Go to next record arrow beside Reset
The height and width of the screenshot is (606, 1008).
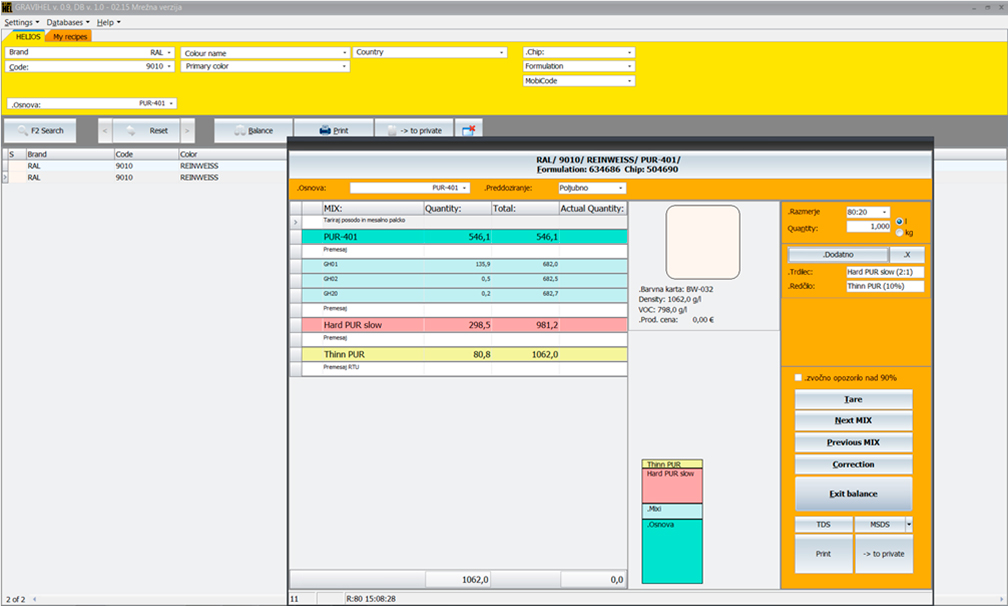tap(187, 130)
